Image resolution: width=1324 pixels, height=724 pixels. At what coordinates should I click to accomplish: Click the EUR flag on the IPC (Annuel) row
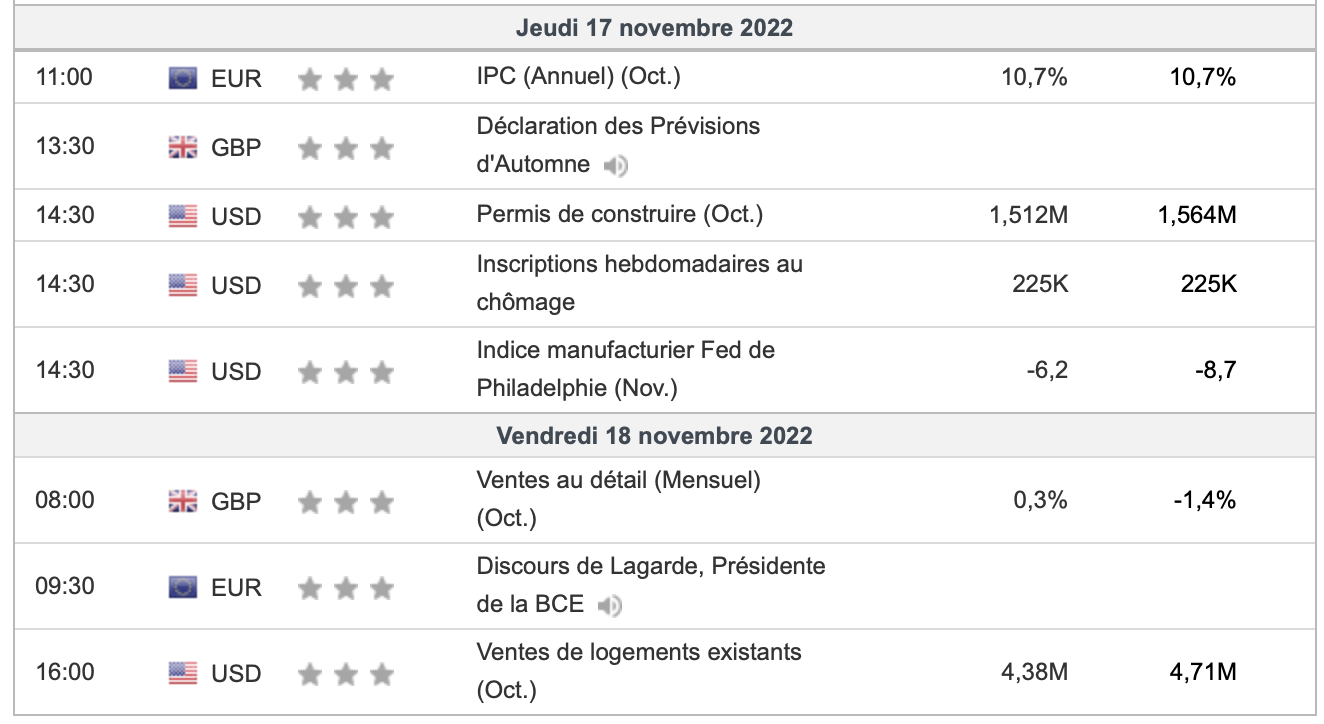(183, 78)
